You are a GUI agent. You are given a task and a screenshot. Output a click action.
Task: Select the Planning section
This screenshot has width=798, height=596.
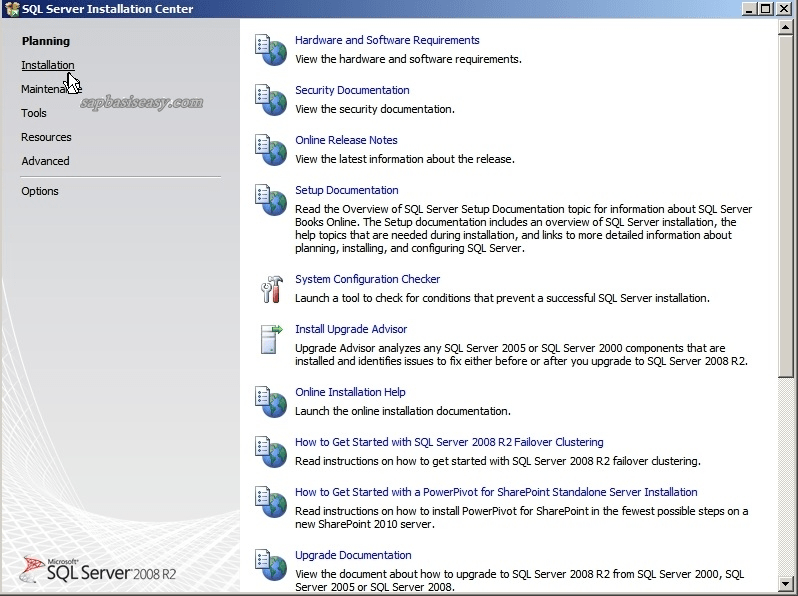(x=46, y=41)
